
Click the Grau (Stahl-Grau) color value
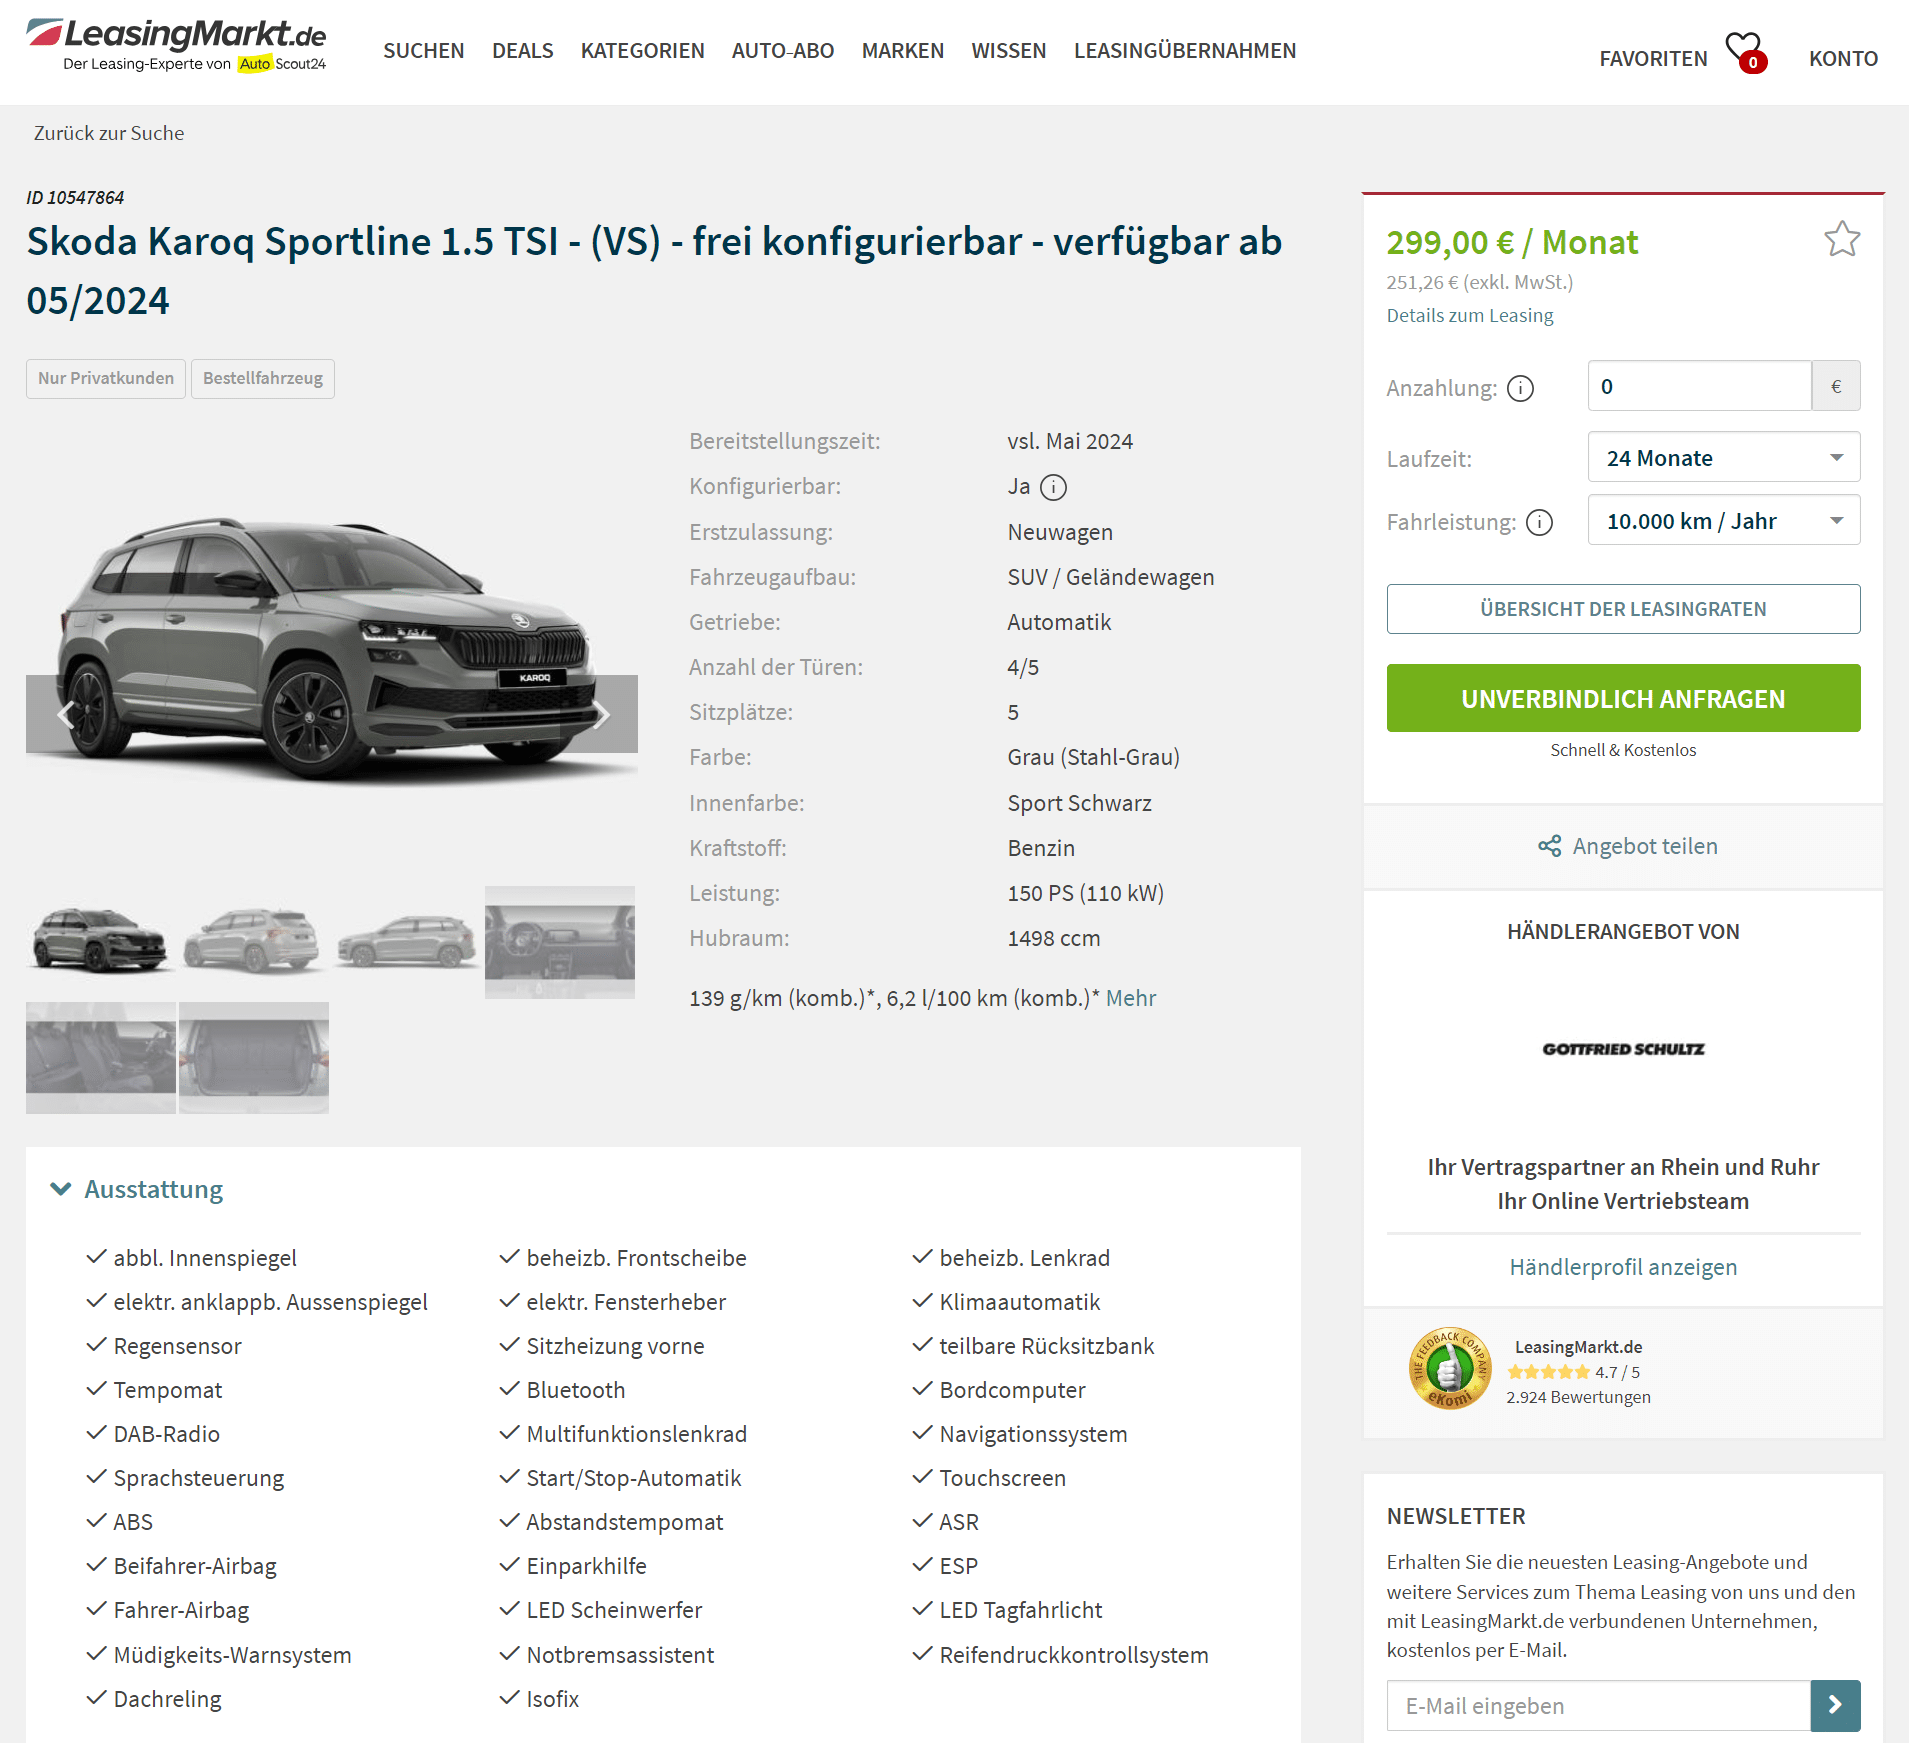pos(1094,757)
